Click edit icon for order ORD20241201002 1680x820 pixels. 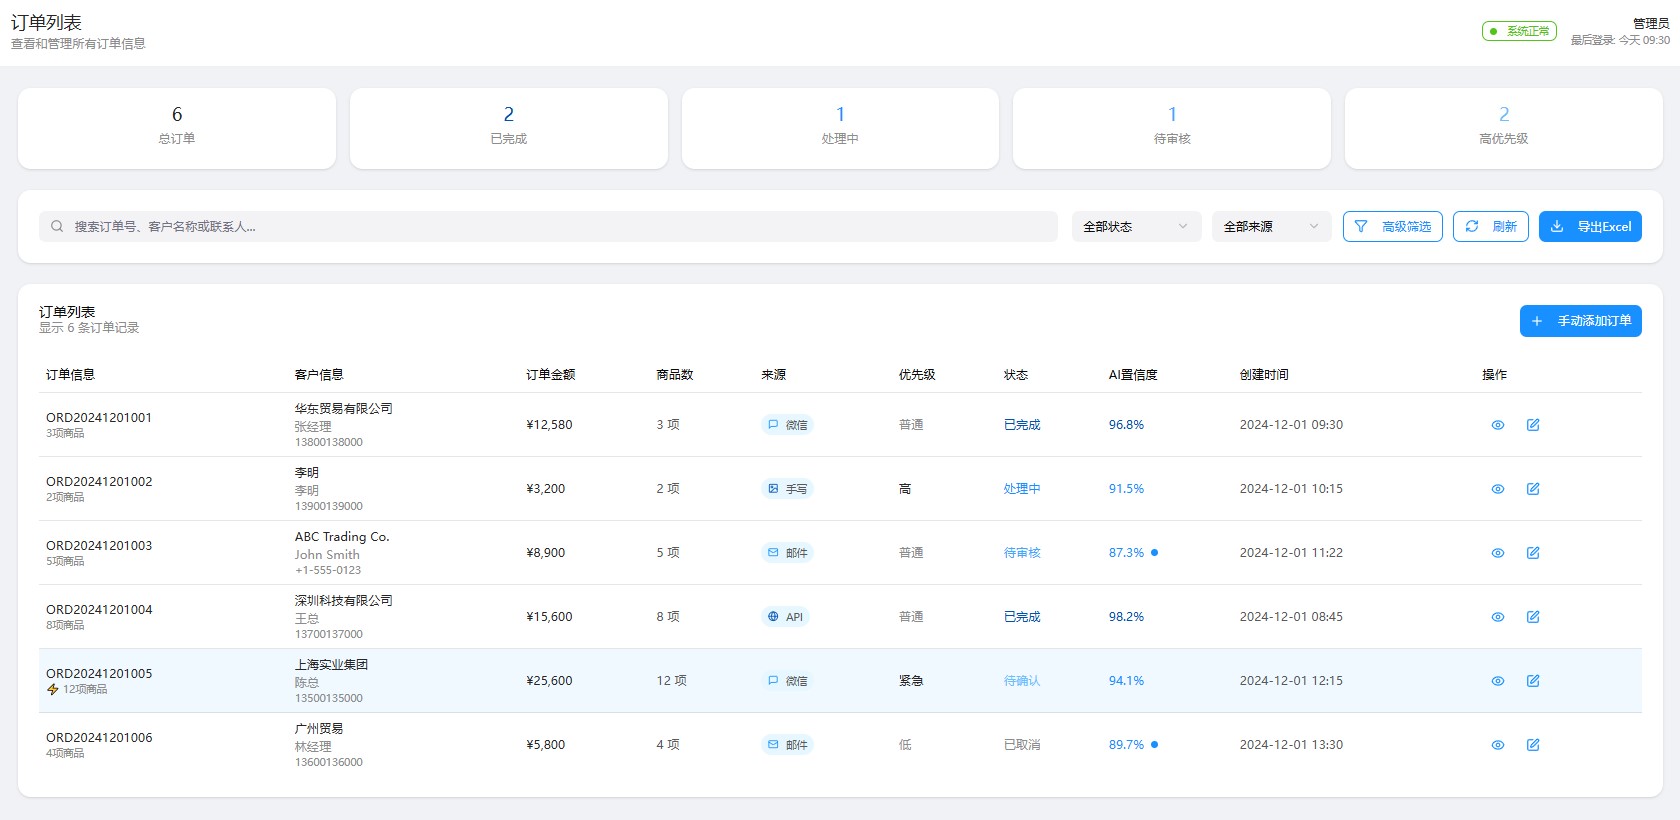pyautogui.click(x=1532, y=489)
